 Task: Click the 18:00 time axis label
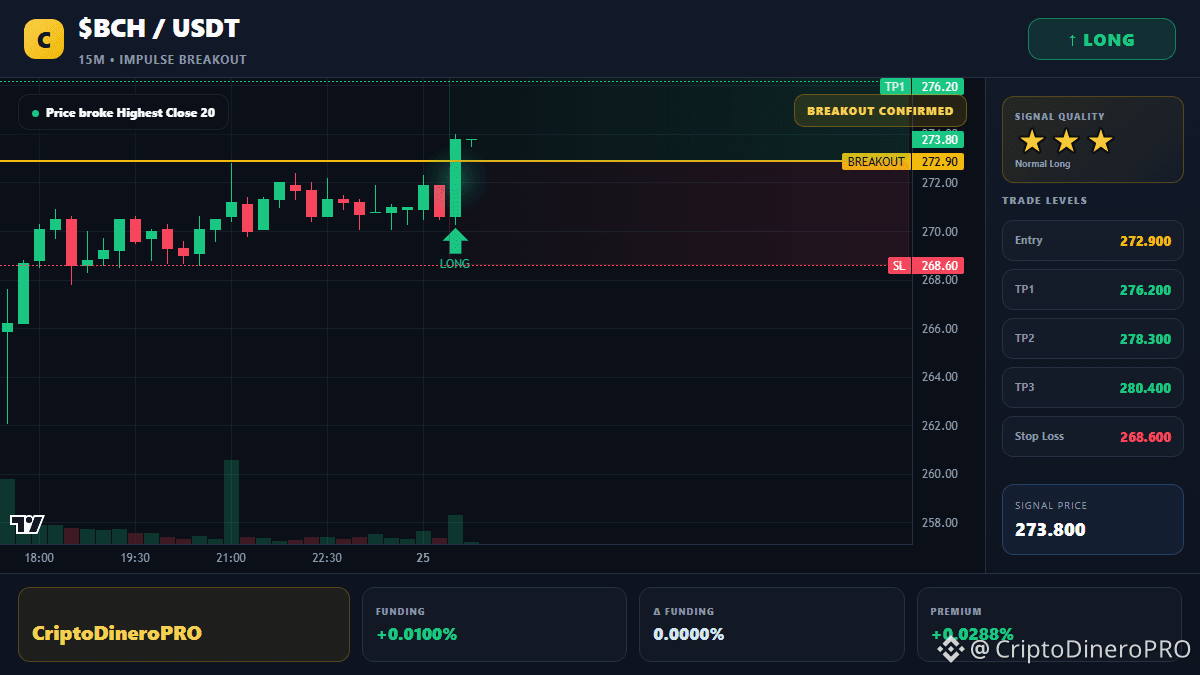tap(39, 558)
